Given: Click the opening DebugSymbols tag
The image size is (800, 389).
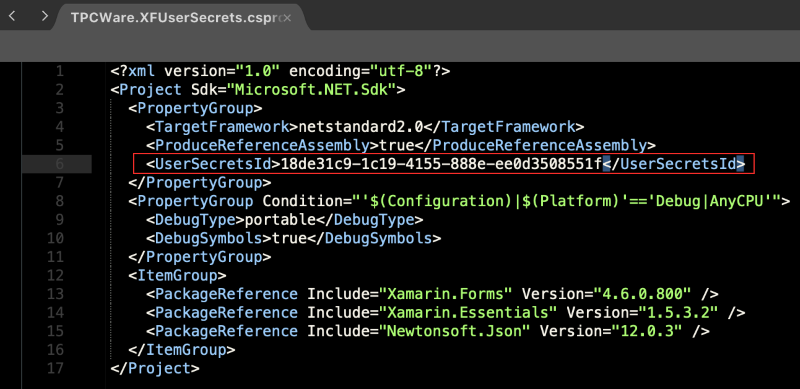Looking at the screenshot, I should point(209,238).
